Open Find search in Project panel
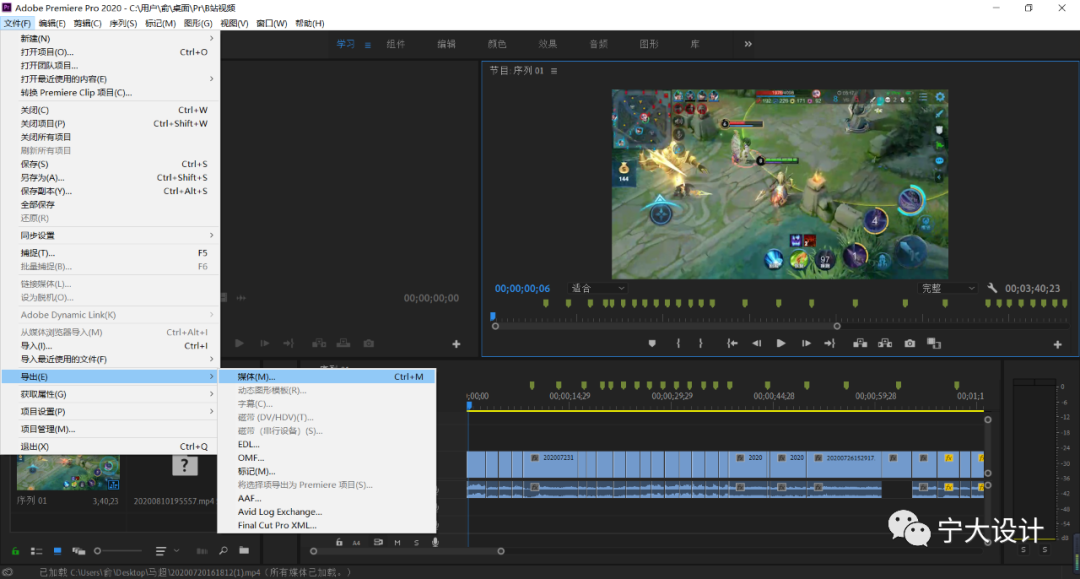The width and height of the screenshot is (1080, 579). point(223,551)
